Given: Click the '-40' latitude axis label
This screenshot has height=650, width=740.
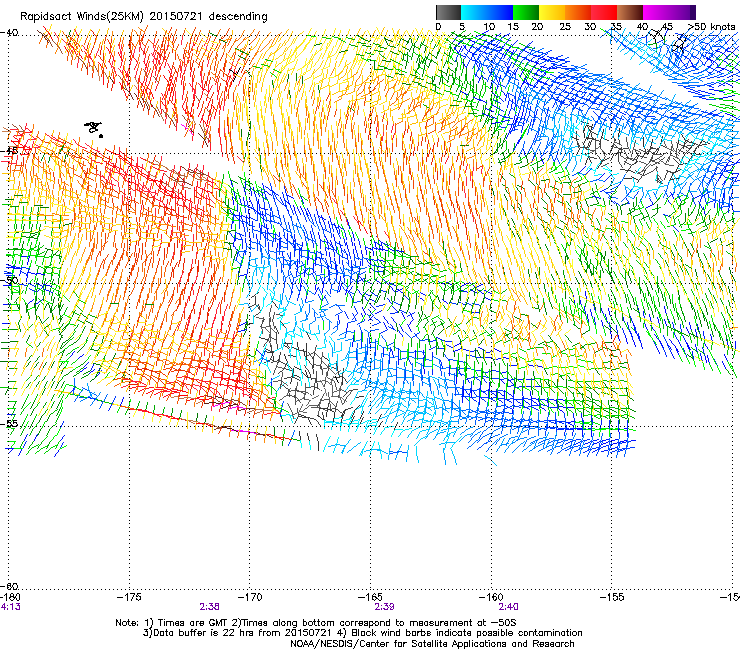Looking at the screenshot, I should click(x=9, y=33).
